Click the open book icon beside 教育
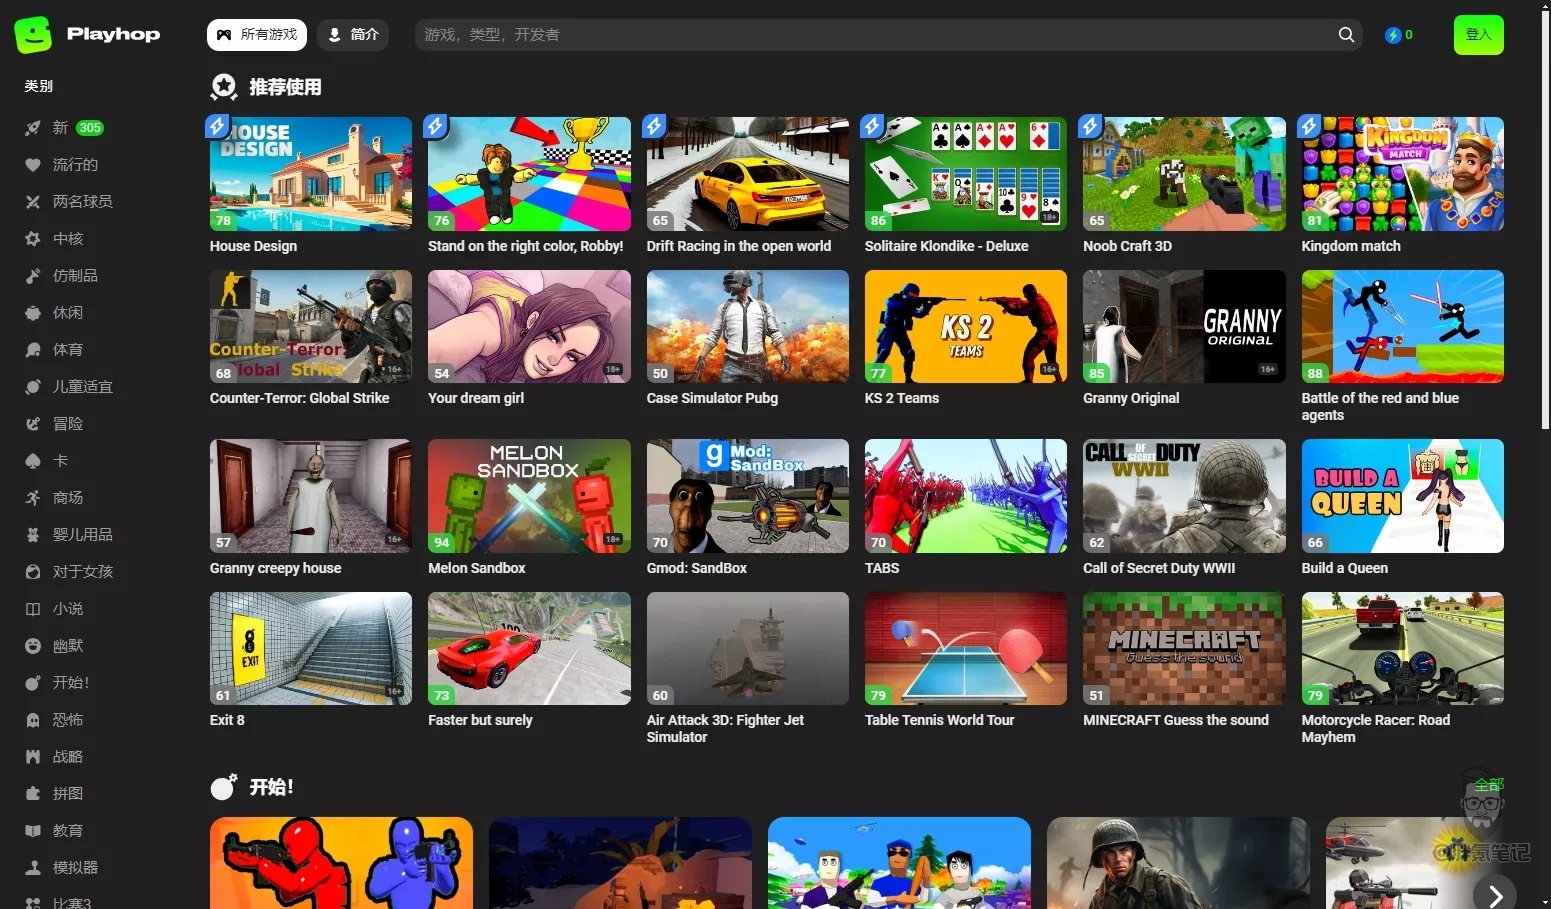 coord(33,831)
